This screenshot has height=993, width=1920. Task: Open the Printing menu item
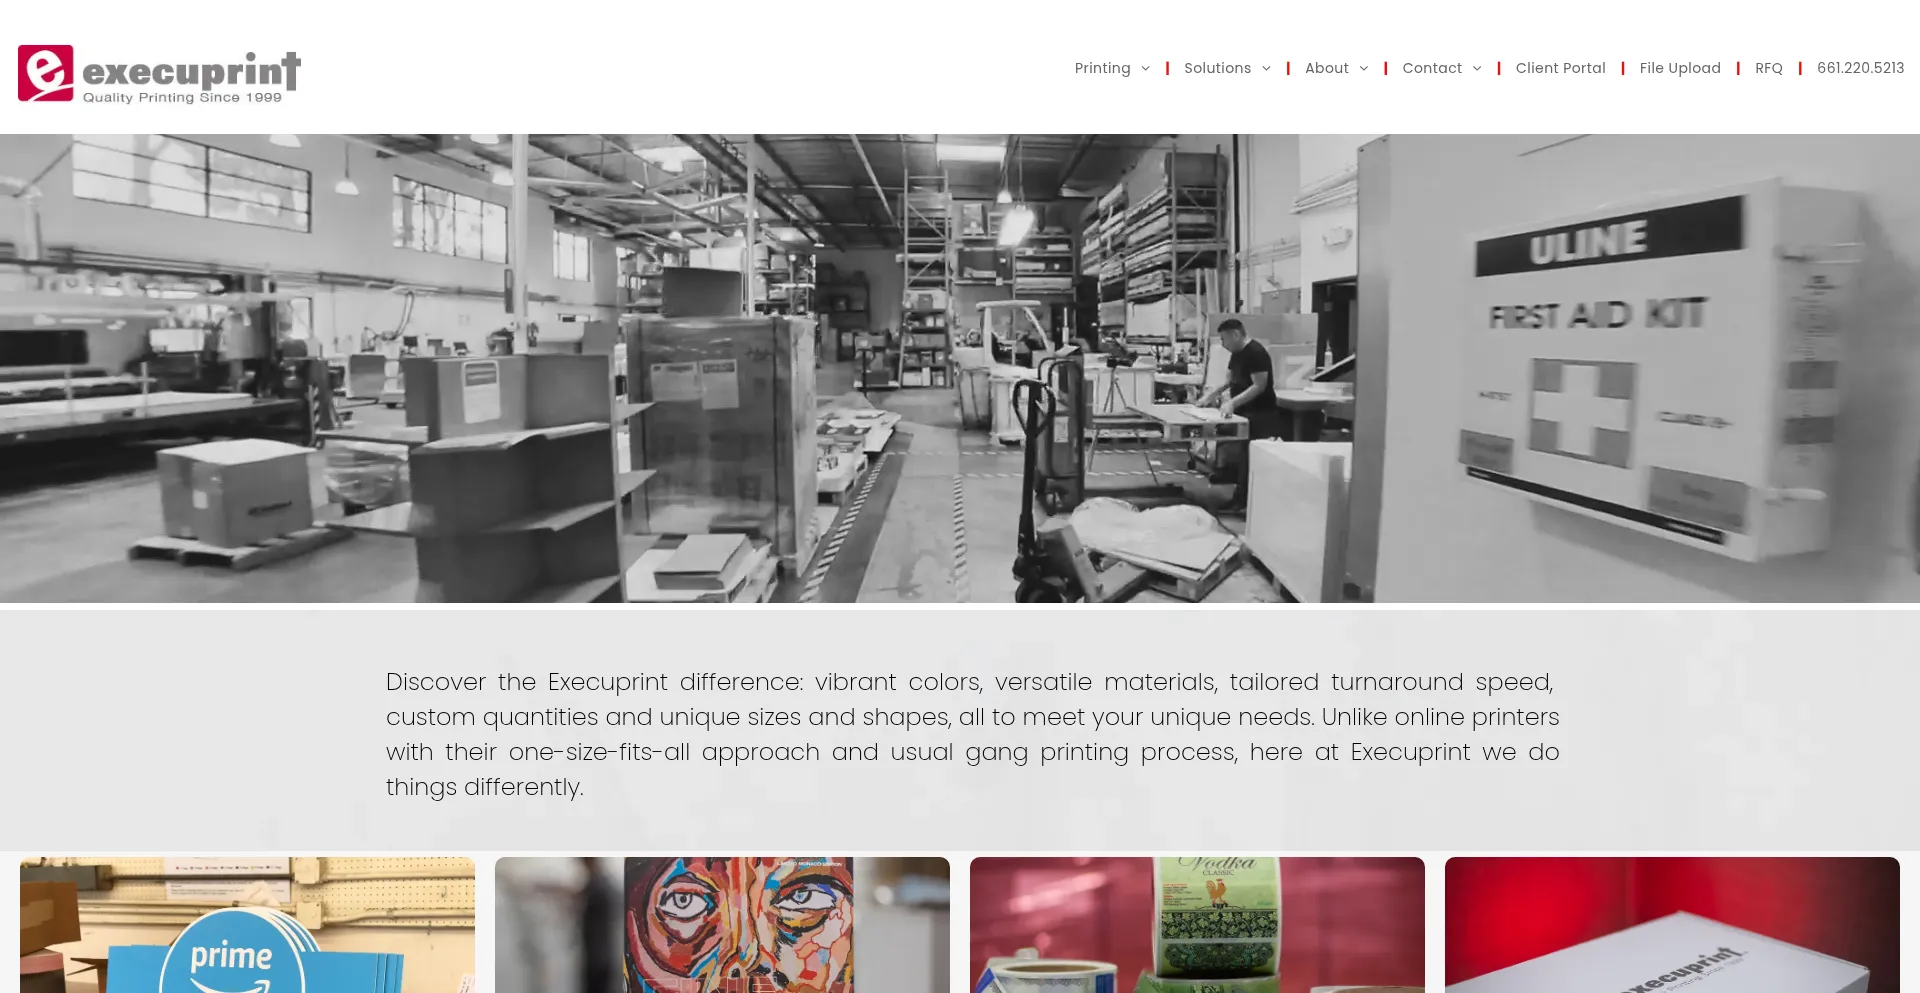click(1102, 68)
